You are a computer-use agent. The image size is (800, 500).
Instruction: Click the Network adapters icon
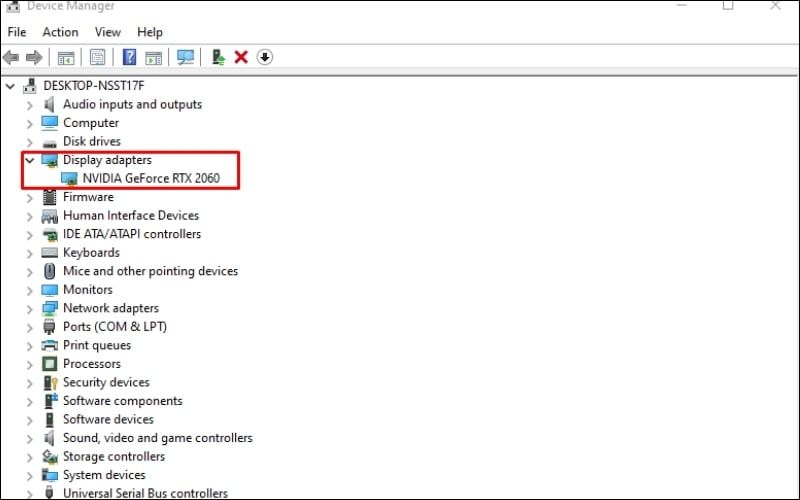coord(49,308)
